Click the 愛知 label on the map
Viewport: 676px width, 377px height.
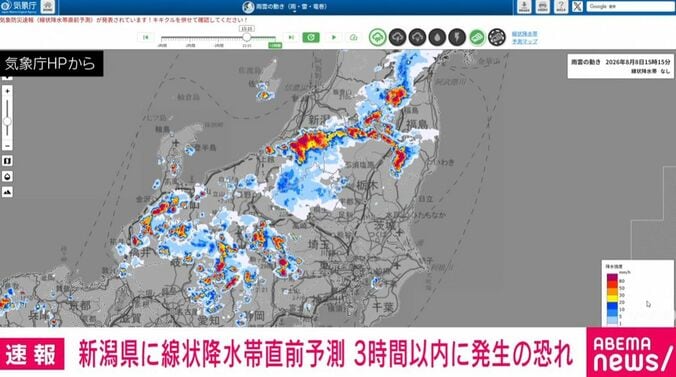[x=209, y=320]
